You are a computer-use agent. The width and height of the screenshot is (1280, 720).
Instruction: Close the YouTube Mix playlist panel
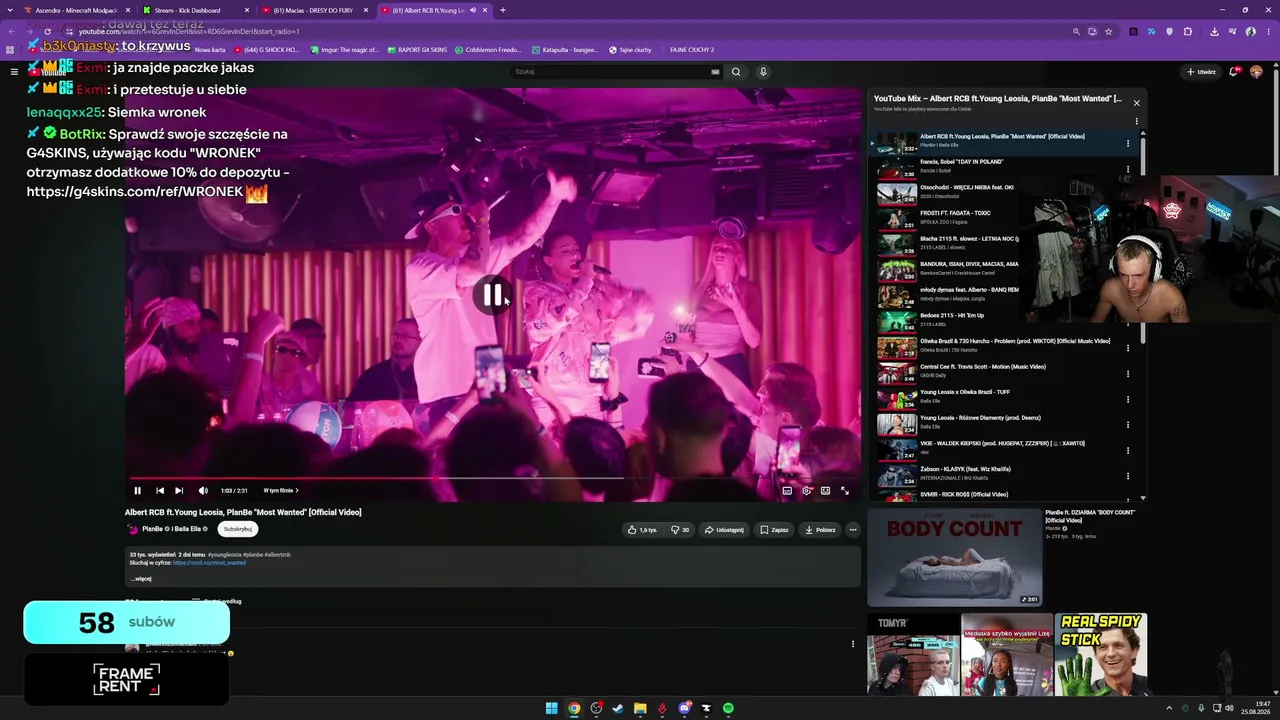click(x=1136, y=103)
